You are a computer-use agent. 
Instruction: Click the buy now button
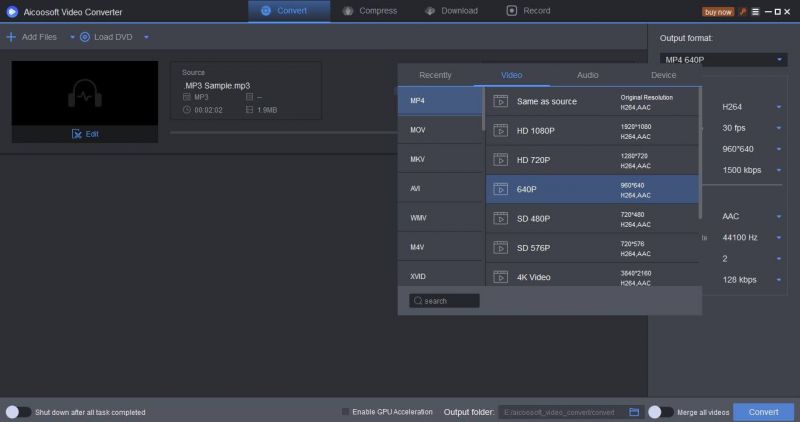(x=718, y=12)
